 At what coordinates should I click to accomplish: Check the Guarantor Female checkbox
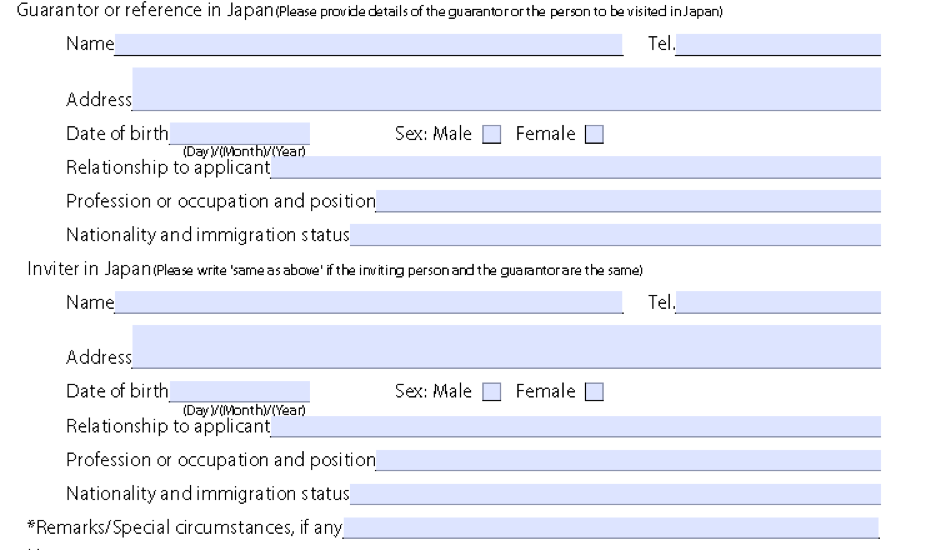pos(594,134)
